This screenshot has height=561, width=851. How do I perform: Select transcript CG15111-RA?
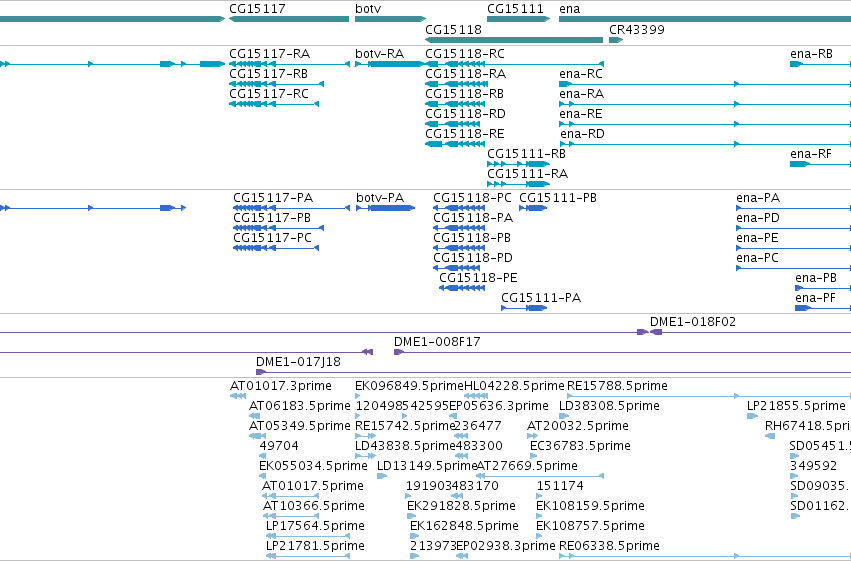528,174
